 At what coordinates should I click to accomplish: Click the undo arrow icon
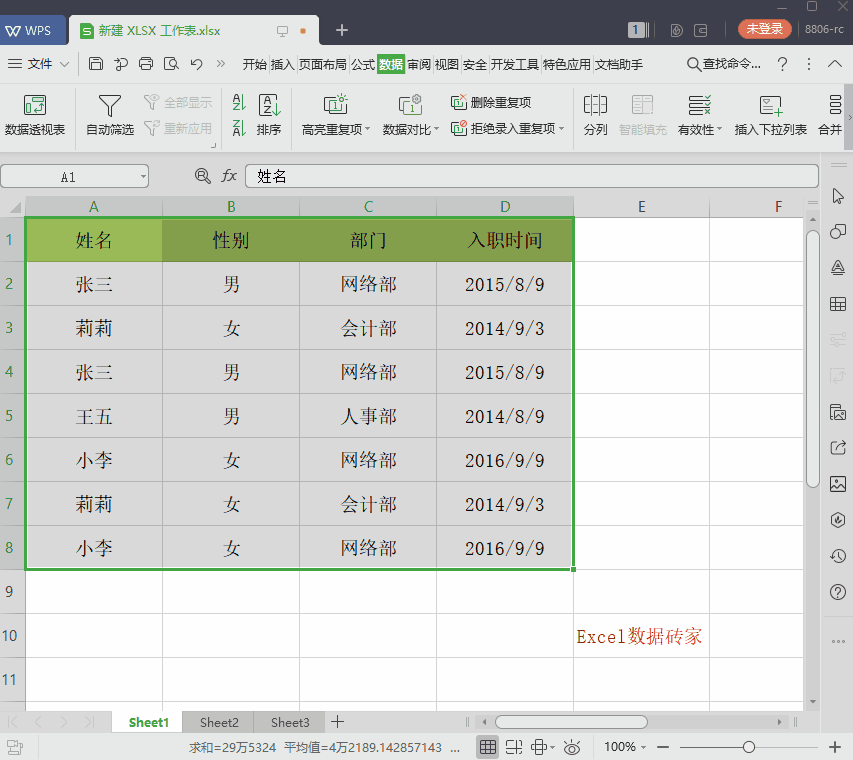coord(196,64)
